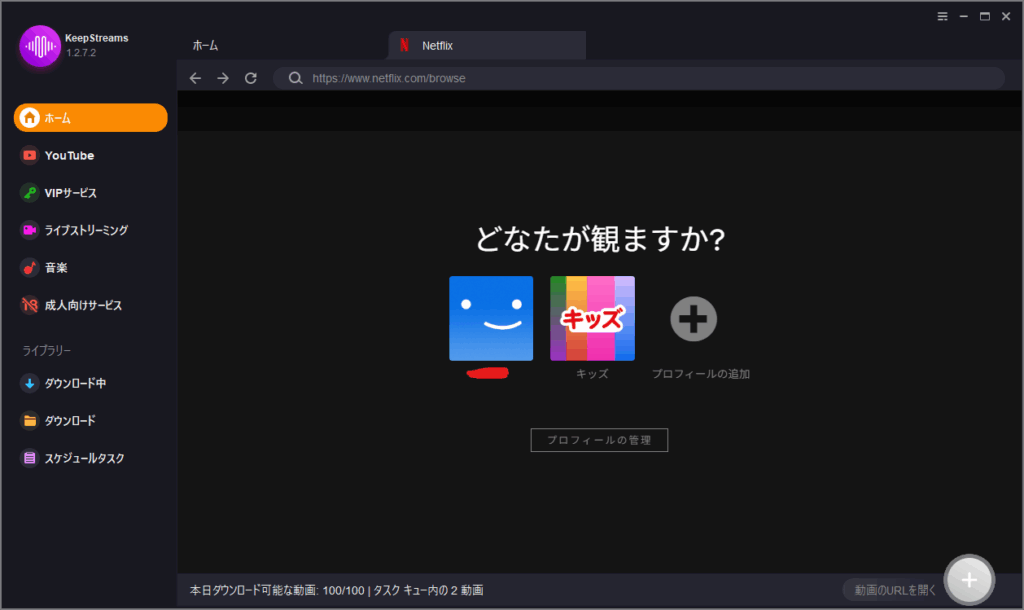This screenshot has height=610, width=1024.
Task: Open the hamburger menu in title bar
Action: tap(942, 16)
